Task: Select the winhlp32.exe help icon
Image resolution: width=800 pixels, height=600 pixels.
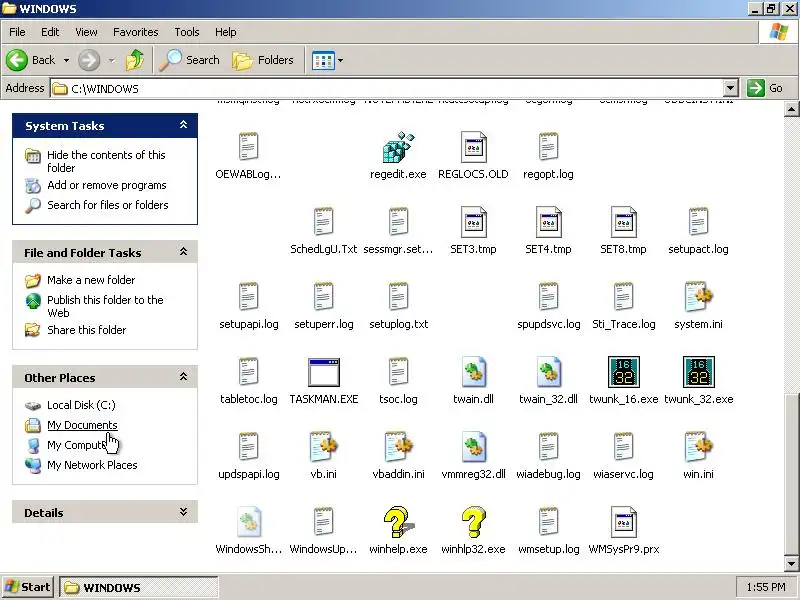Action: 473,522
